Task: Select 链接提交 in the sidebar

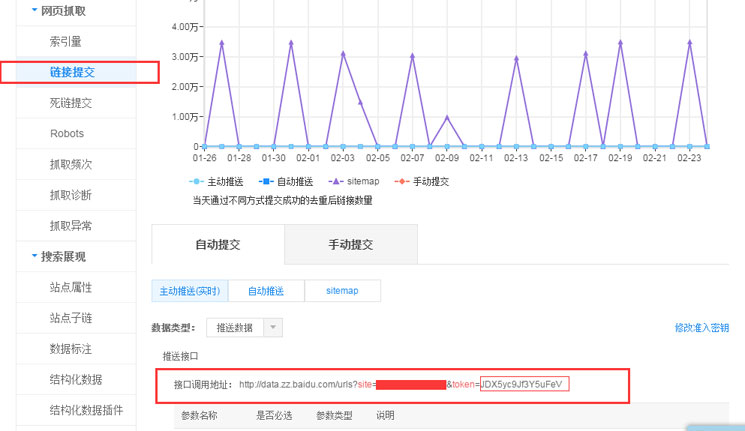Action: (71, 72)
